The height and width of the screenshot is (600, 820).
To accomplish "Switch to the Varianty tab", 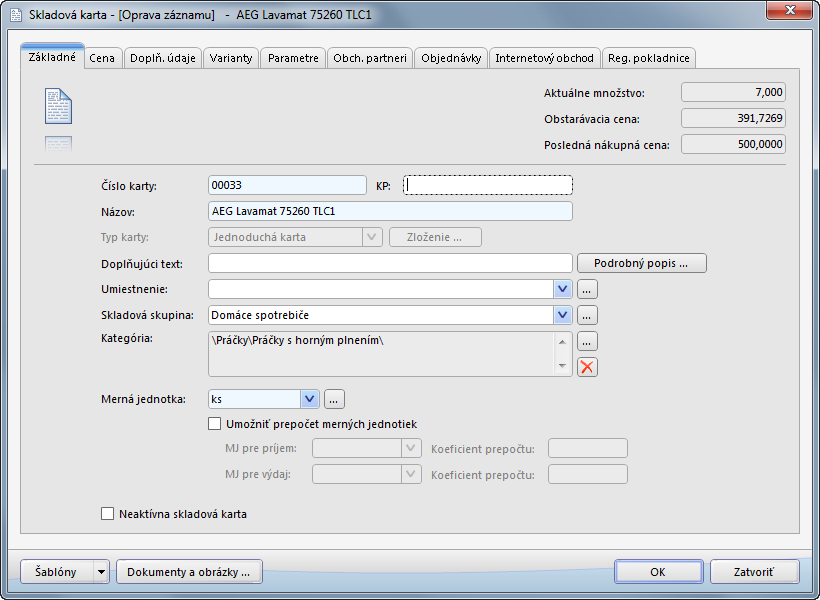I will click(231, 58).
